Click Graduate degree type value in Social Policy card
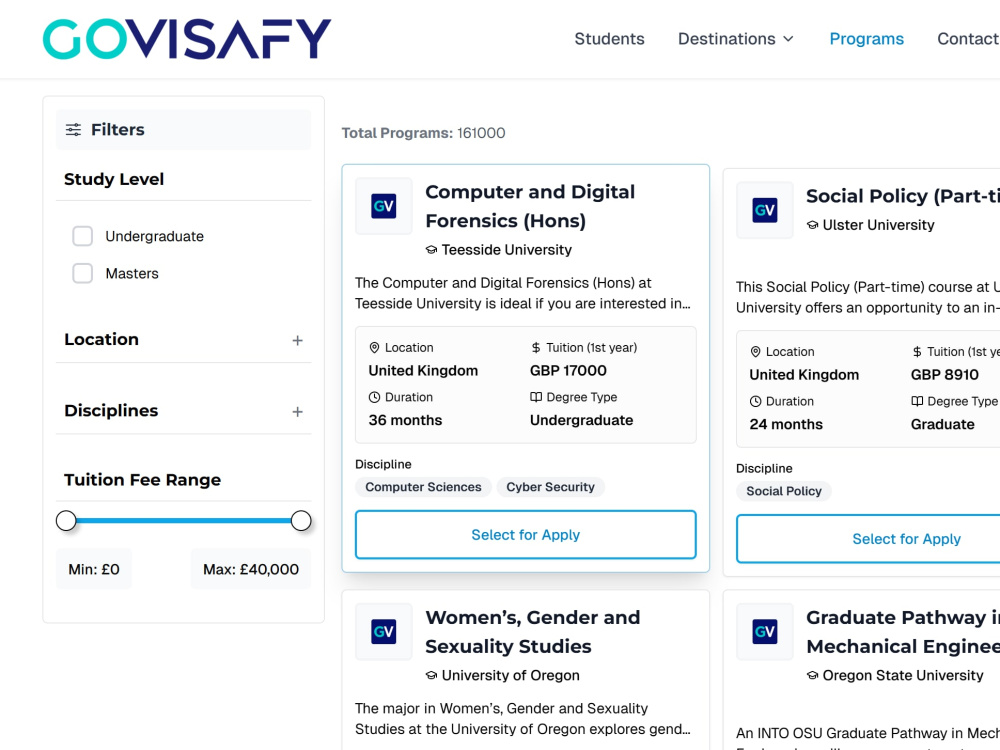The height and width of the screenshot is (750, 1000). (943, 424)
